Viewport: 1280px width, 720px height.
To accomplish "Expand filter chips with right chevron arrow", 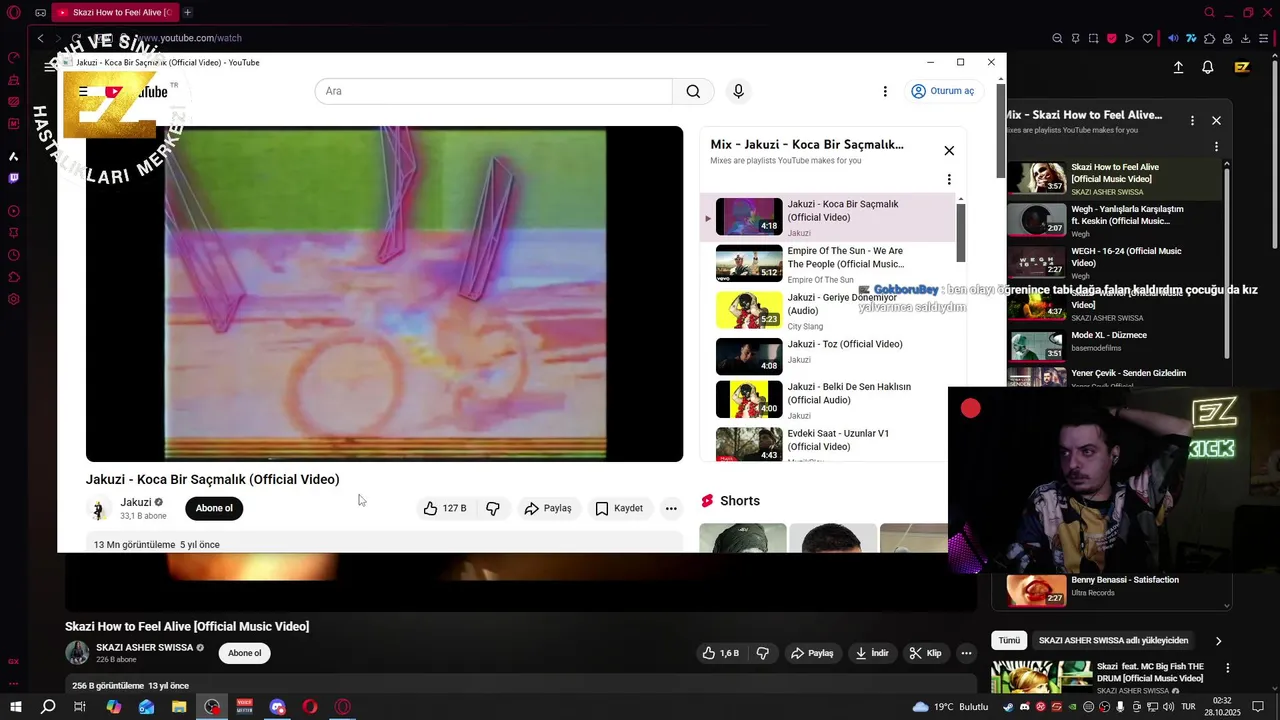I will (1218, 641).
